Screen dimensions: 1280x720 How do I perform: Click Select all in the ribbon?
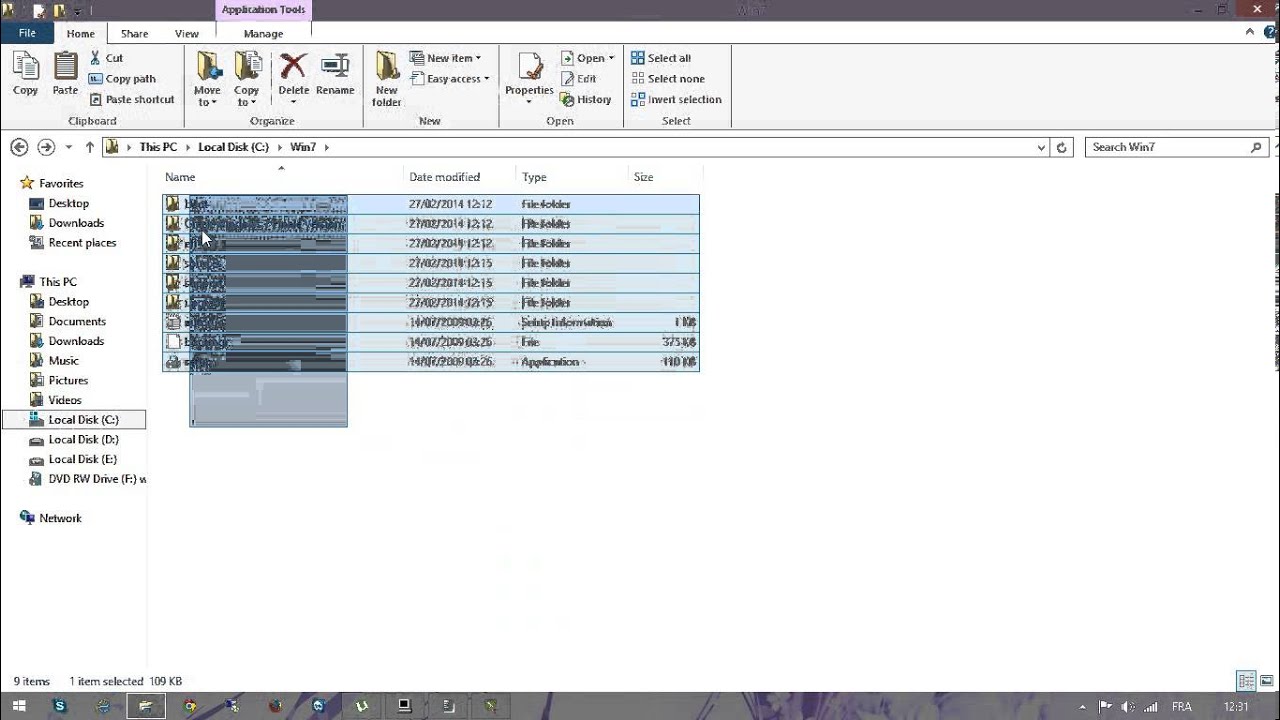point(661,58)
